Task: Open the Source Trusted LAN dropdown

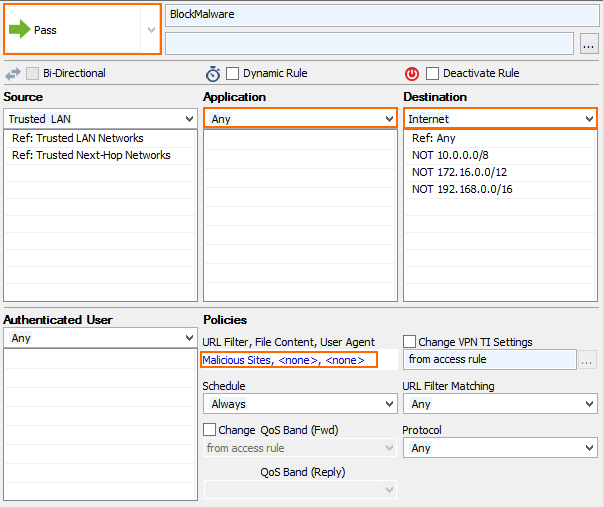Action: [x=100, y=119]
